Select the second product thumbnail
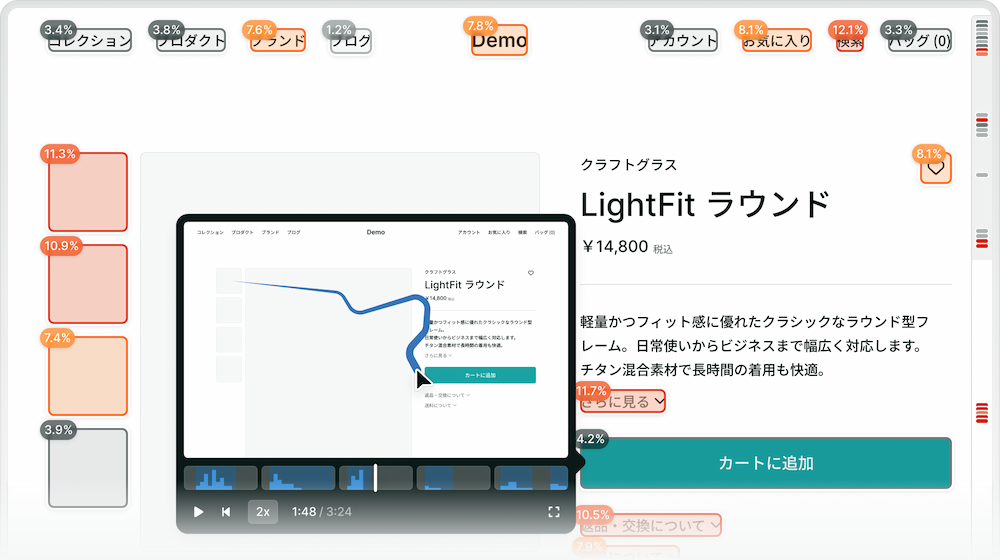Image resolution: width=1000 pixels, height=560 pixels. (x=88, y=284)
